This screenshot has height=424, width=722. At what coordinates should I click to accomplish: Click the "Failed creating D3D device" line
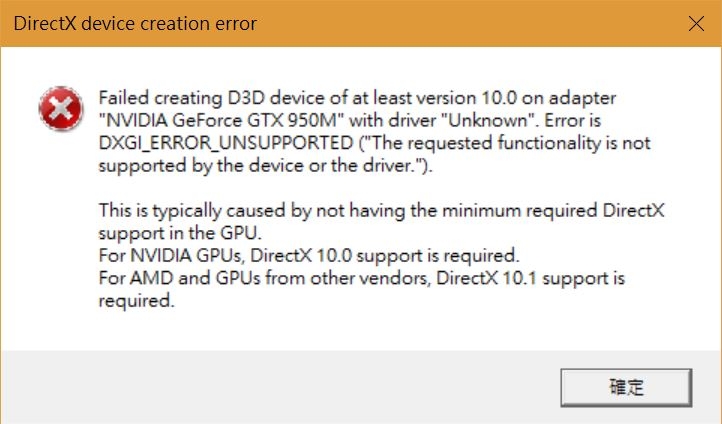point(357,98)
